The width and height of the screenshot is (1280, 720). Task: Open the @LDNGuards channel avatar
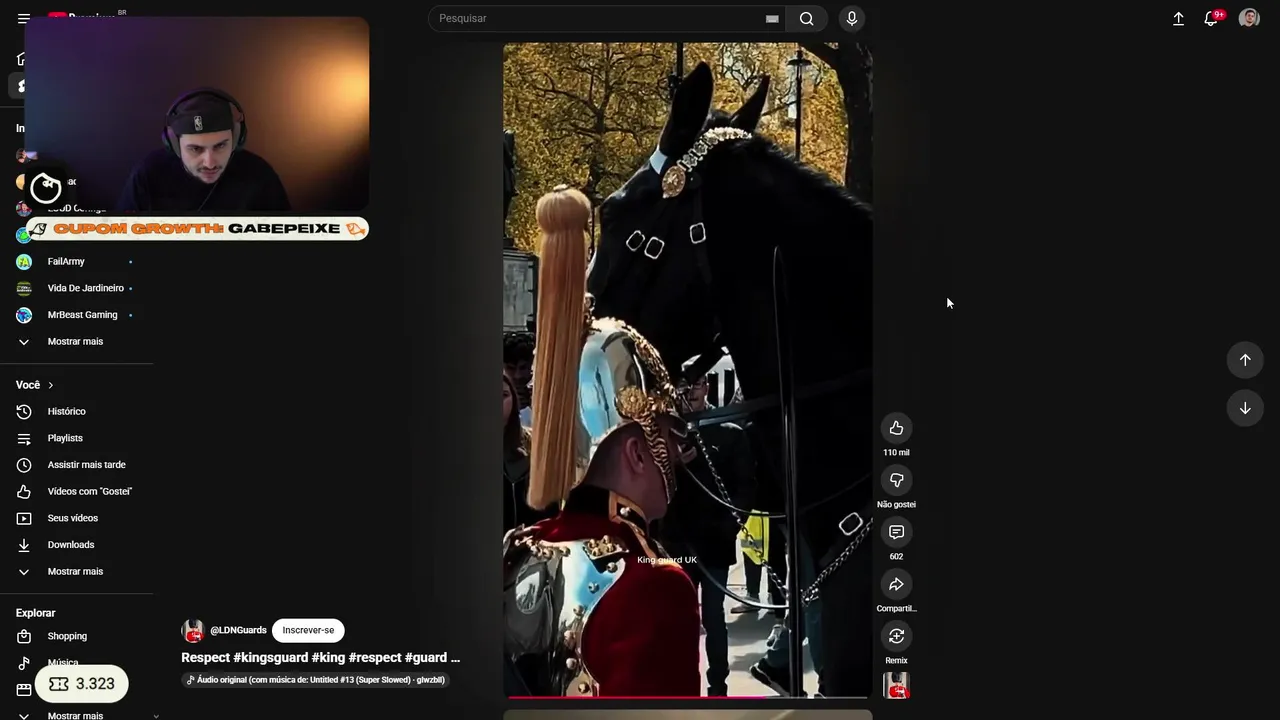[193, 631]
